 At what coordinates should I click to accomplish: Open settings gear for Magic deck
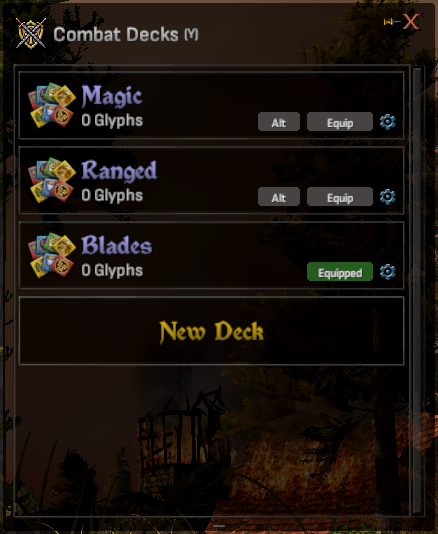[388, 122]
